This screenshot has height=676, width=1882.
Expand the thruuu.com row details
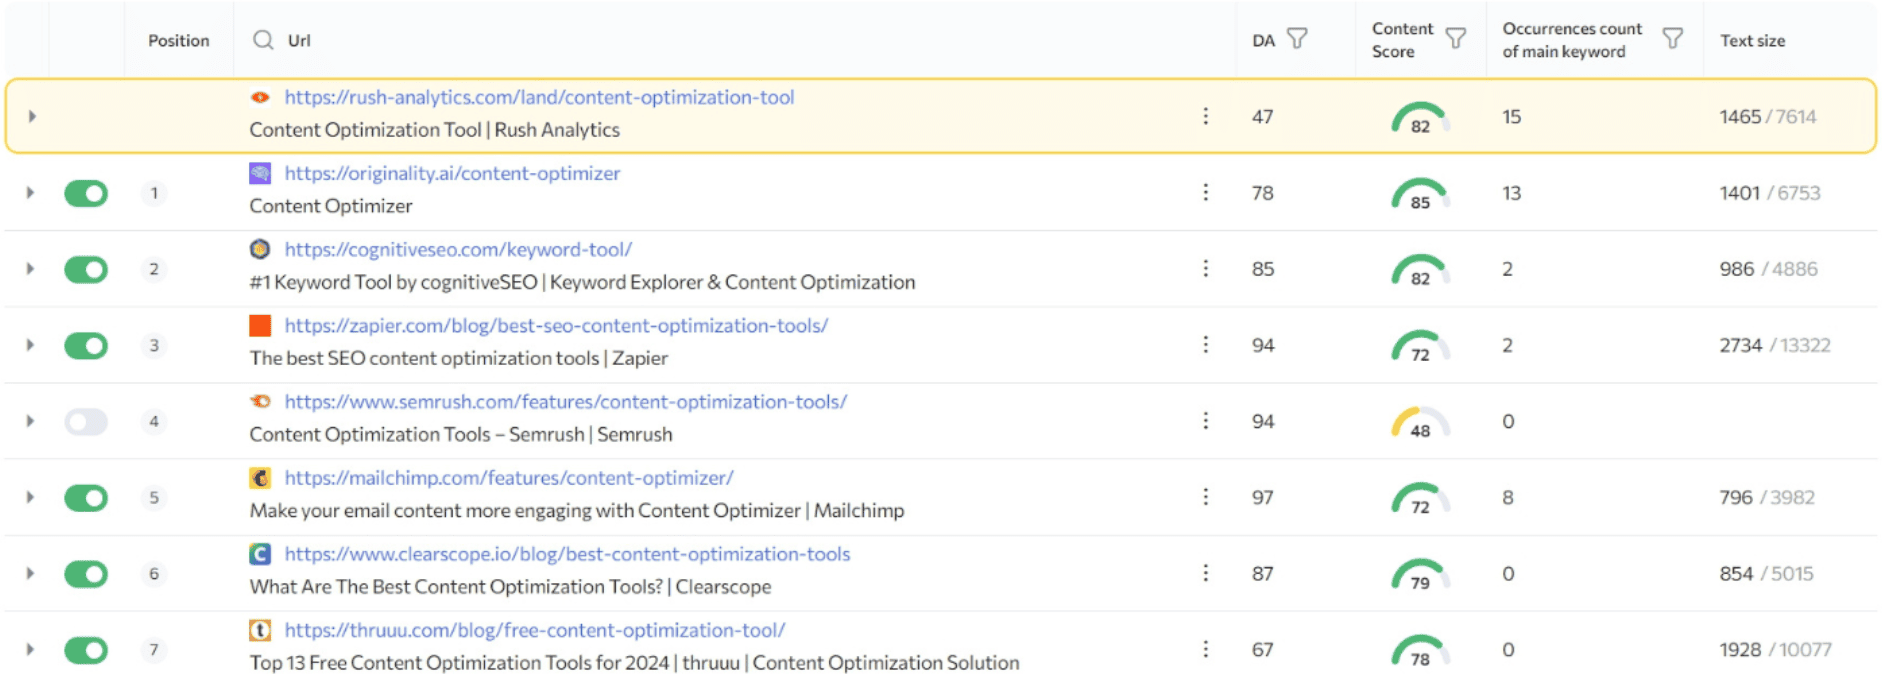[x=30, y=649]
